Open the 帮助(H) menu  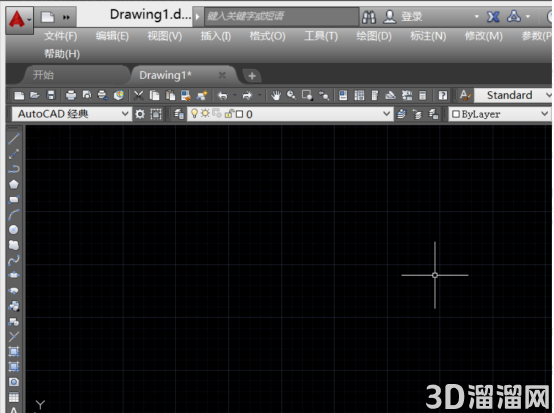coord(62,54)
